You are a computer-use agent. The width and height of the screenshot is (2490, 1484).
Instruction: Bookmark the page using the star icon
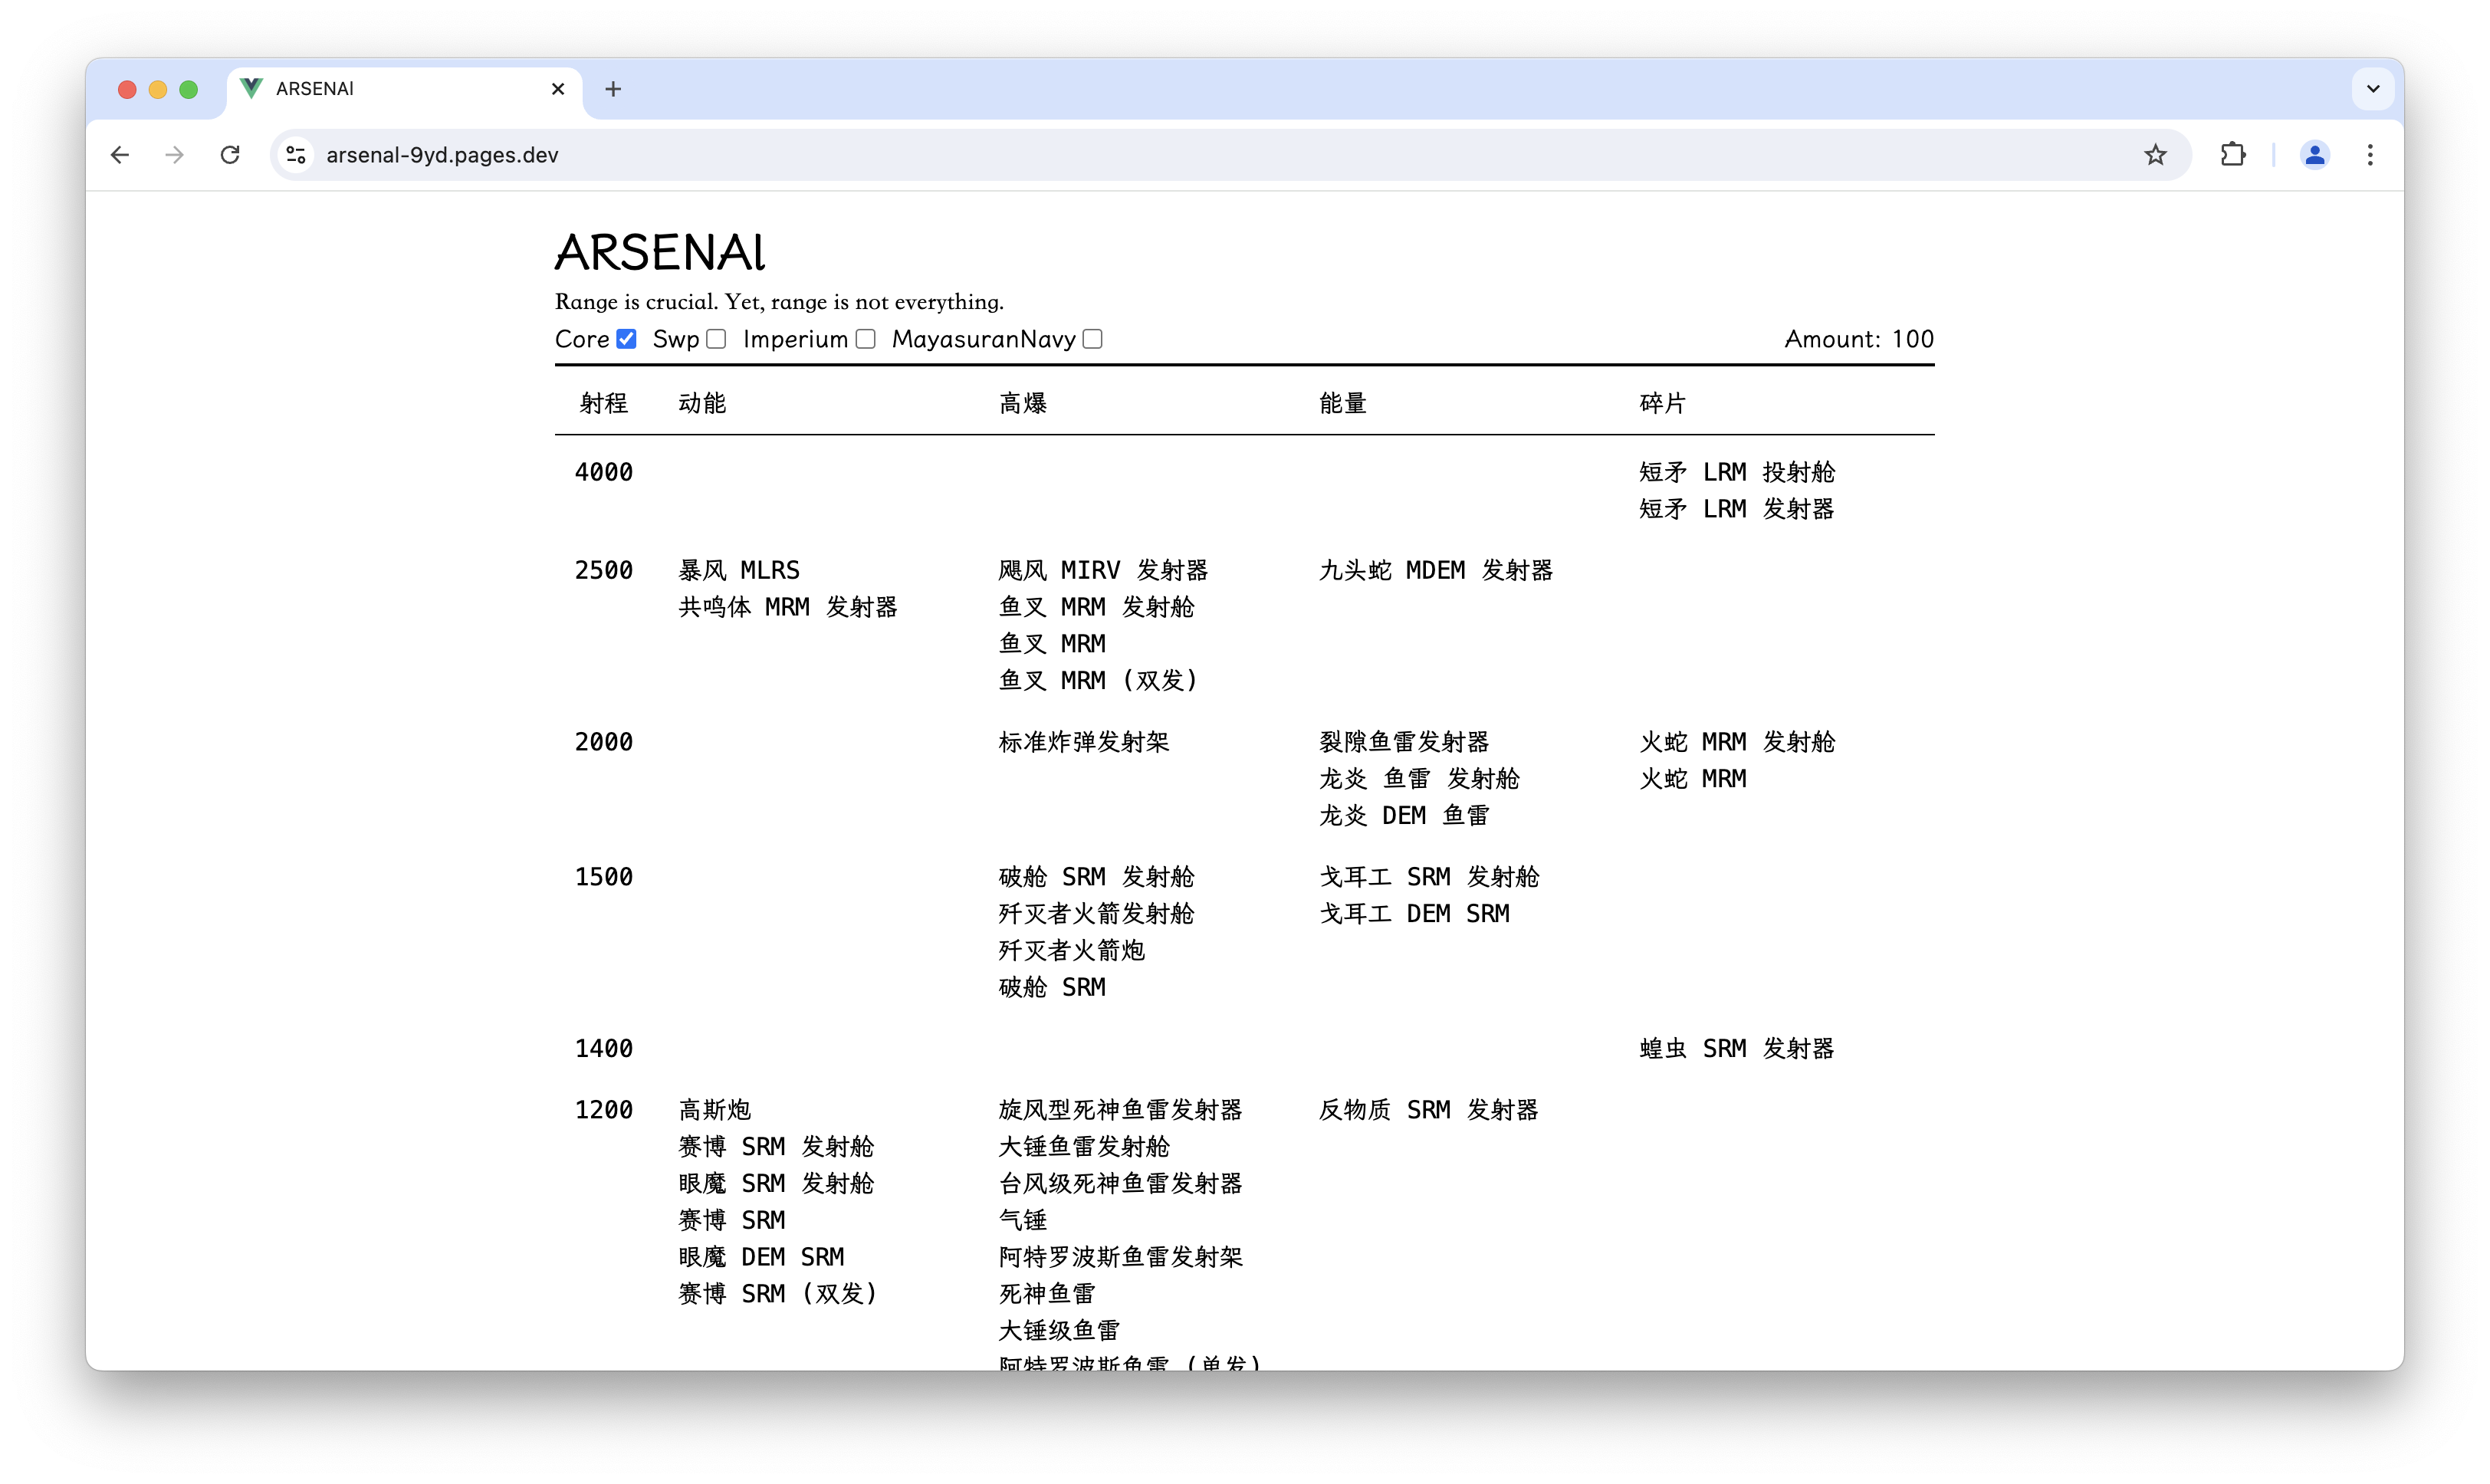click(2155, 154)
